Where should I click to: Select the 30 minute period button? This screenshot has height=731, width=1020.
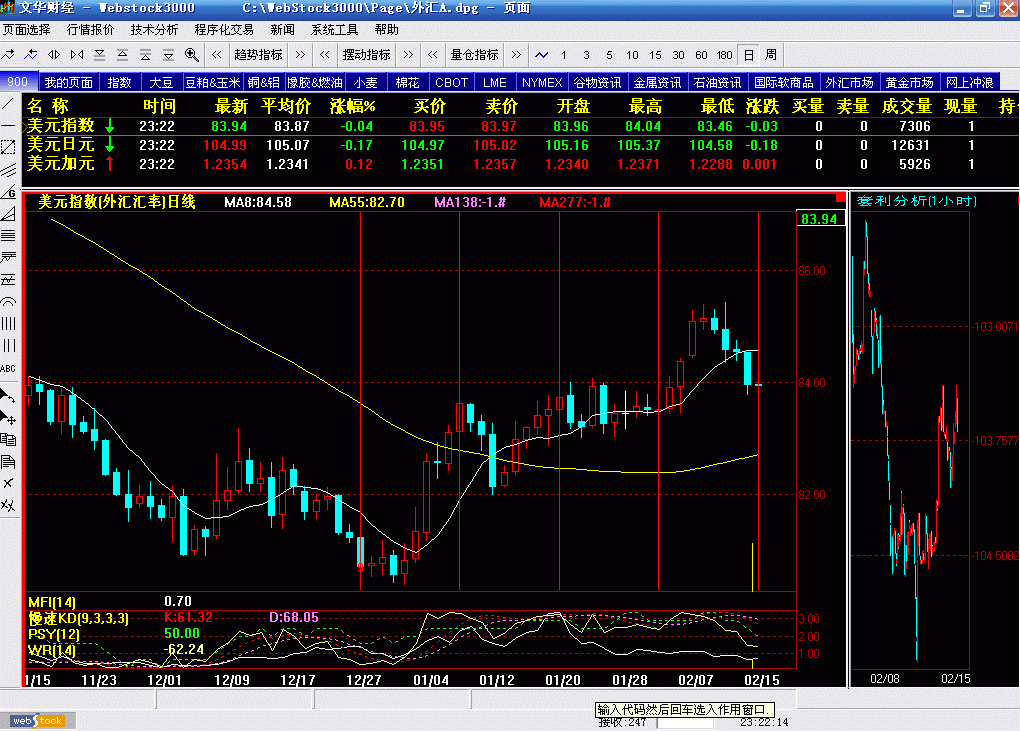tap(678, 55)
